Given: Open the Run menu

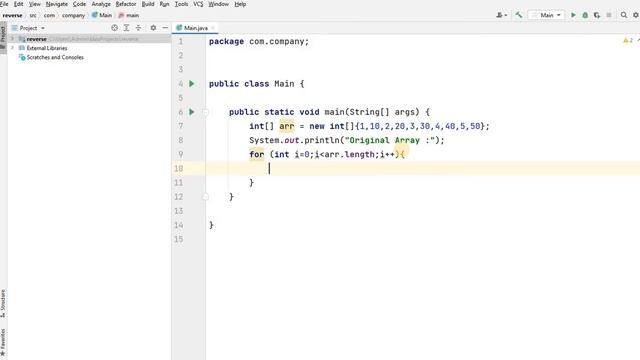Looking at the screenshot, I should (x=164, y=4).
